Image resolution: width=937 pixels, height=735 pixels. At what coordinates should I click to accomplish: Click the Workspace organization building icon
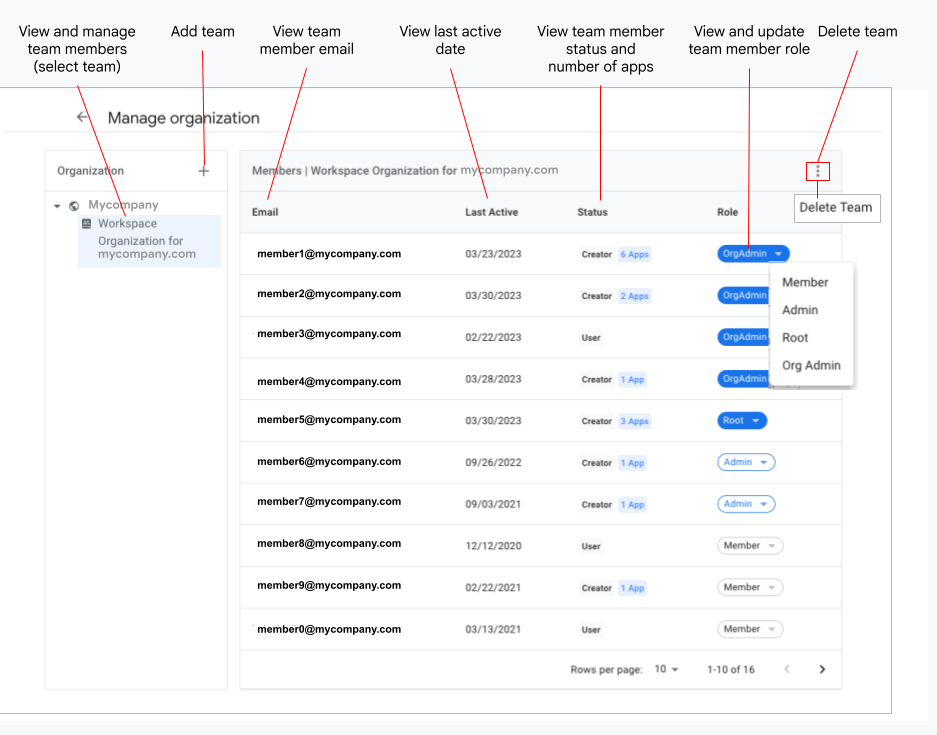(x=87, y=223)
